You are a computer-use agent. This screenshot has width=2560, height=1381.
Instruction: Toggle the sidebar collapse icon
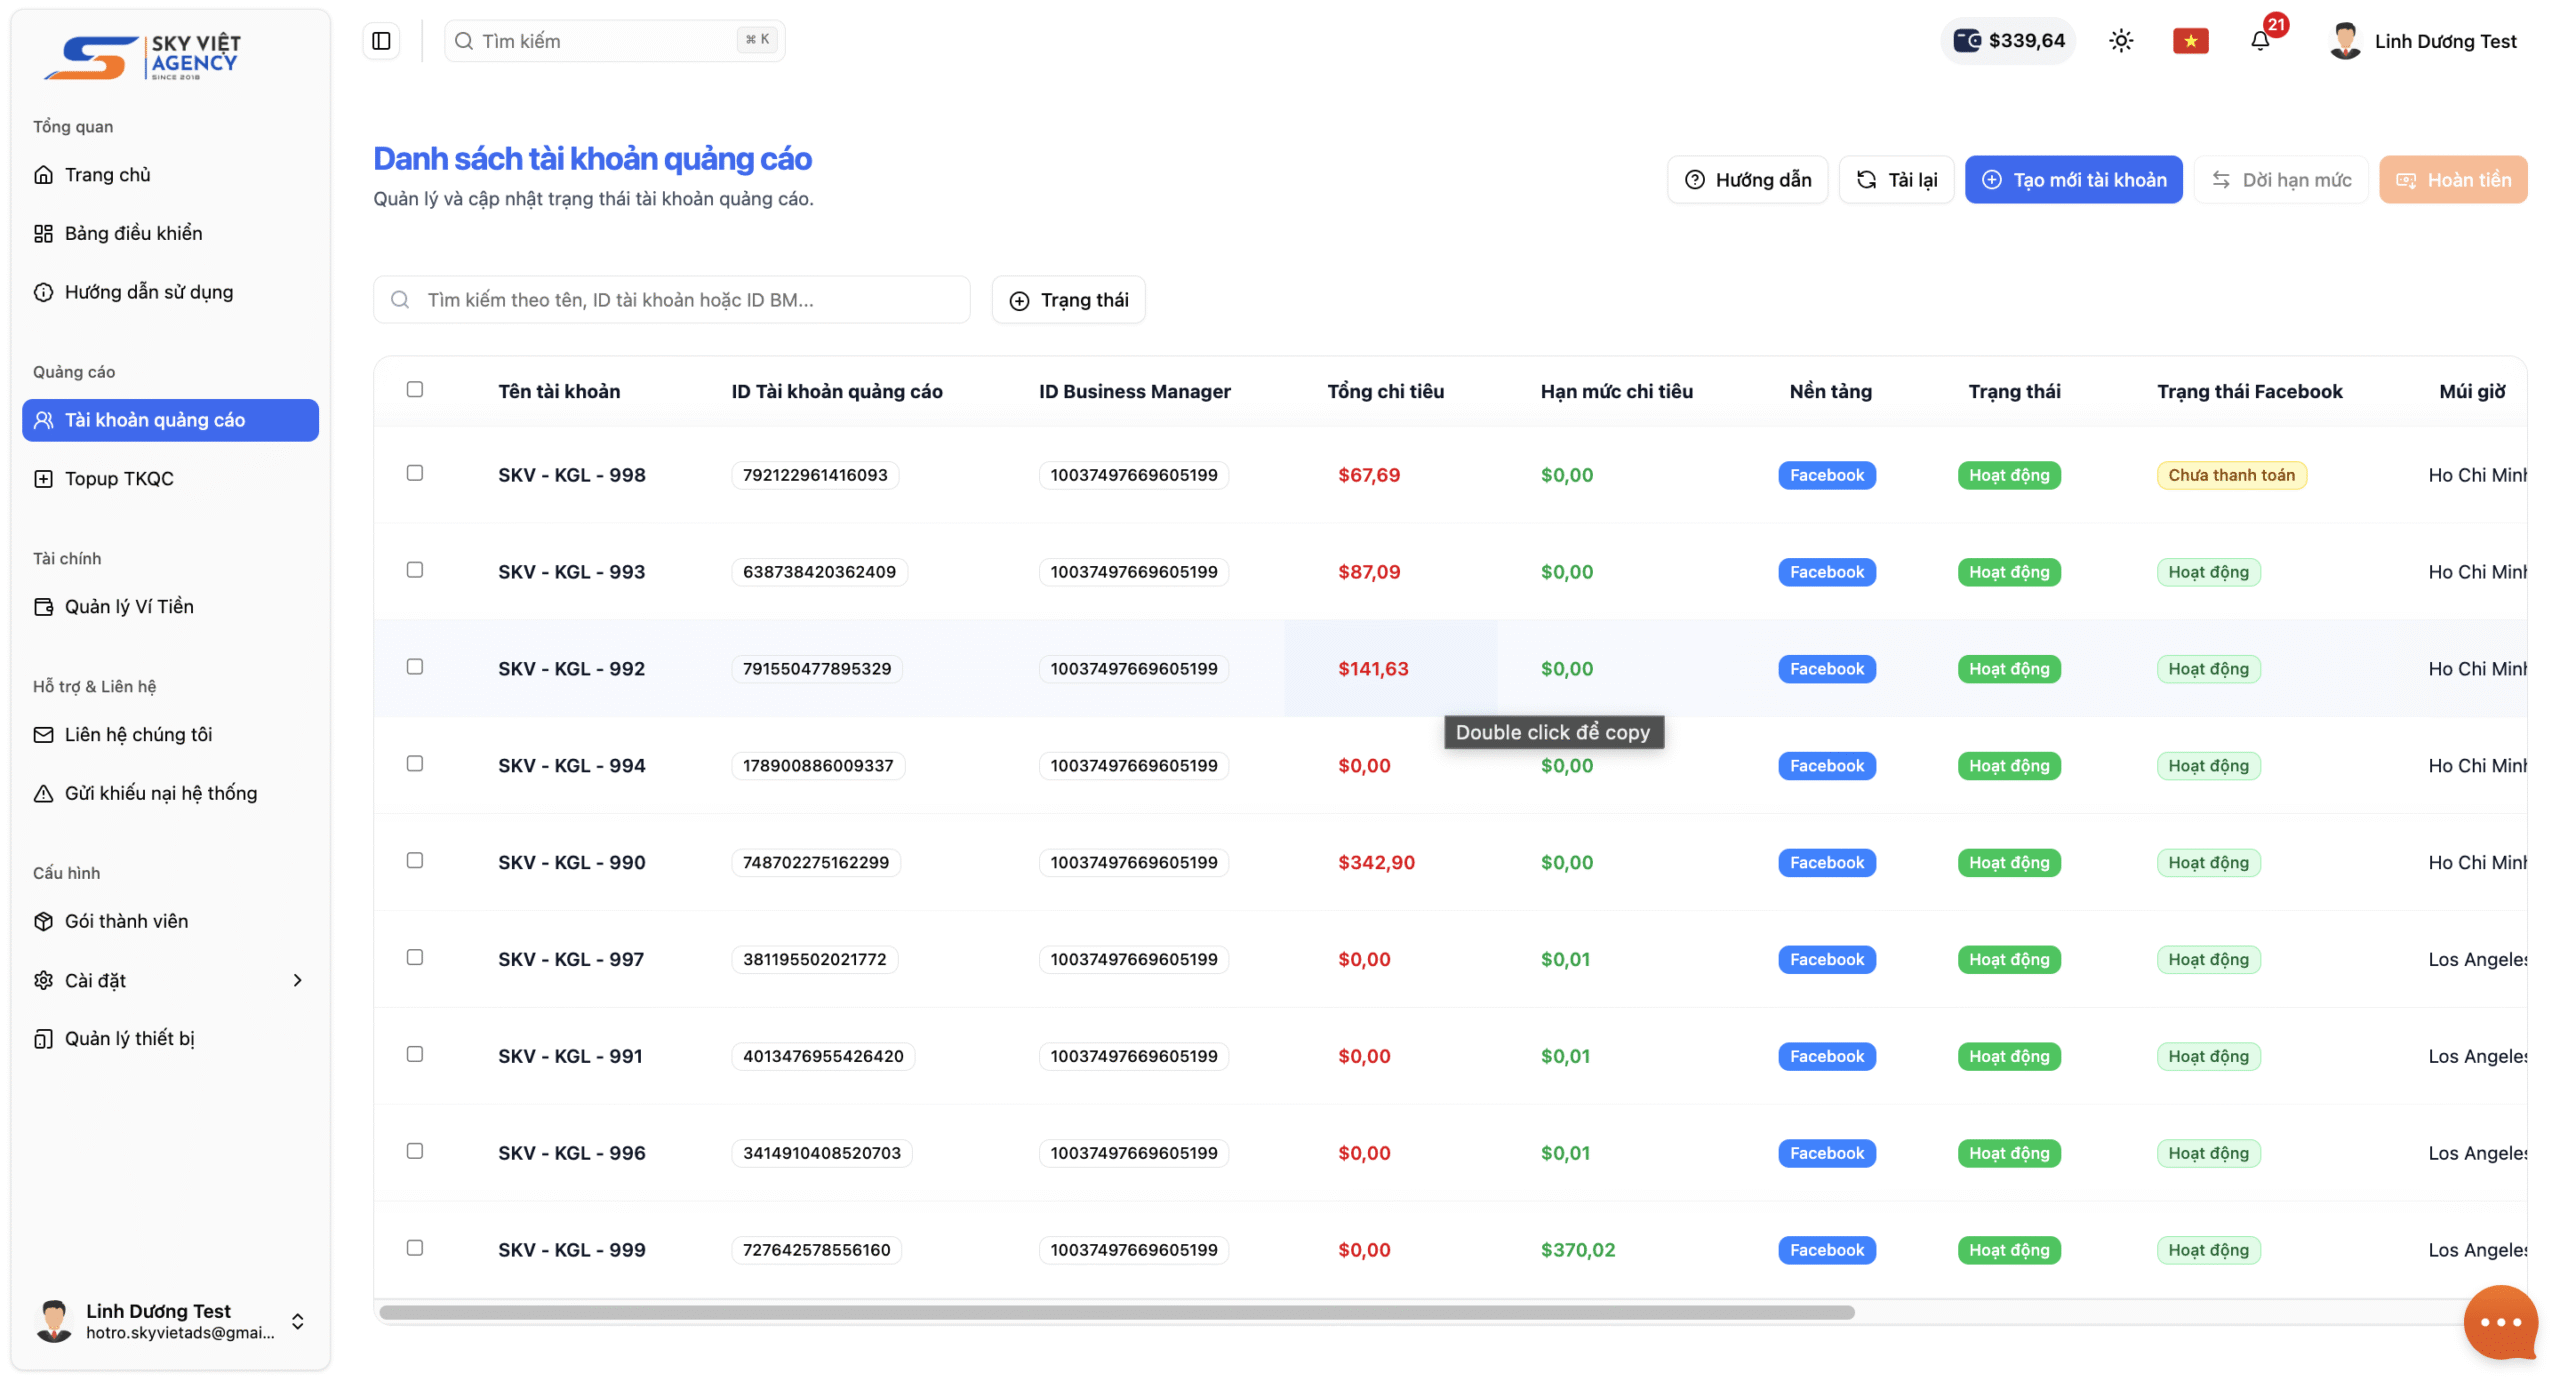(381, 41)
